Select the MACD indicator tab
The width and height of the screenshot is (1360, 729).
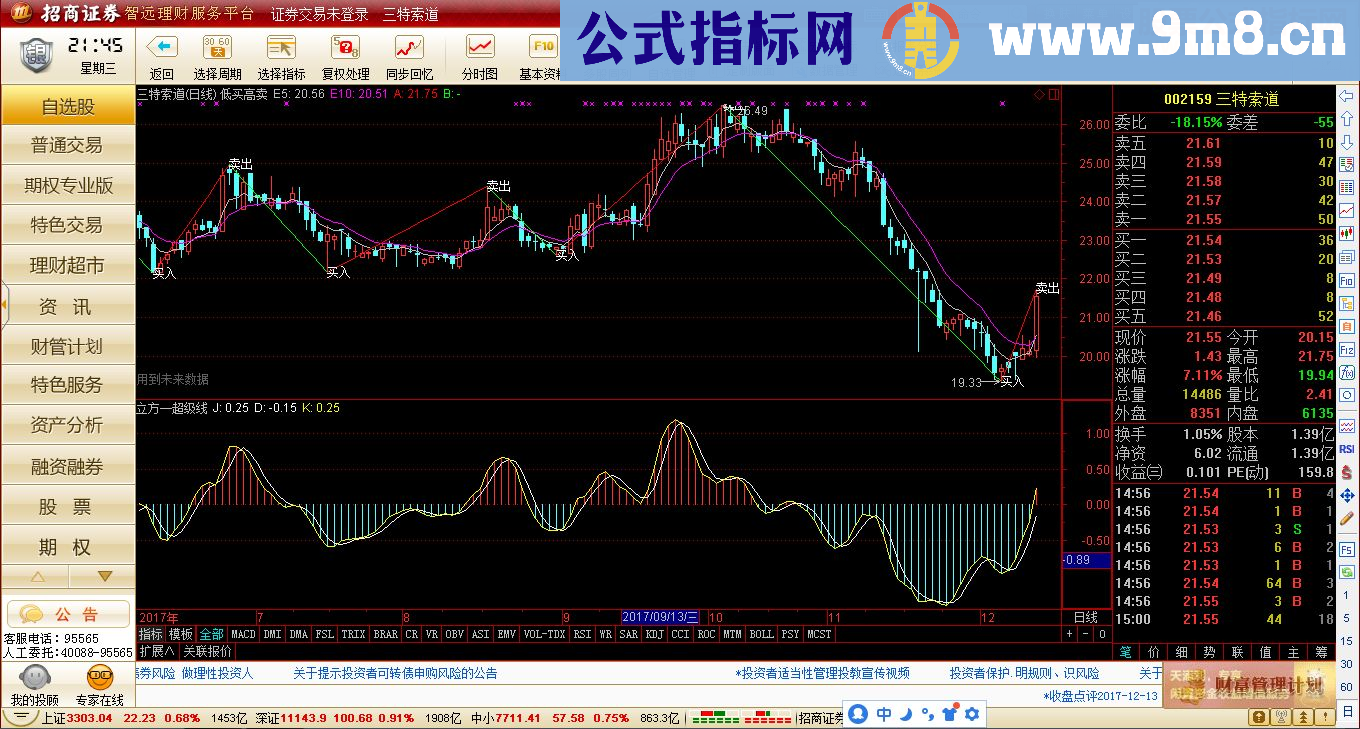point(244,634)
